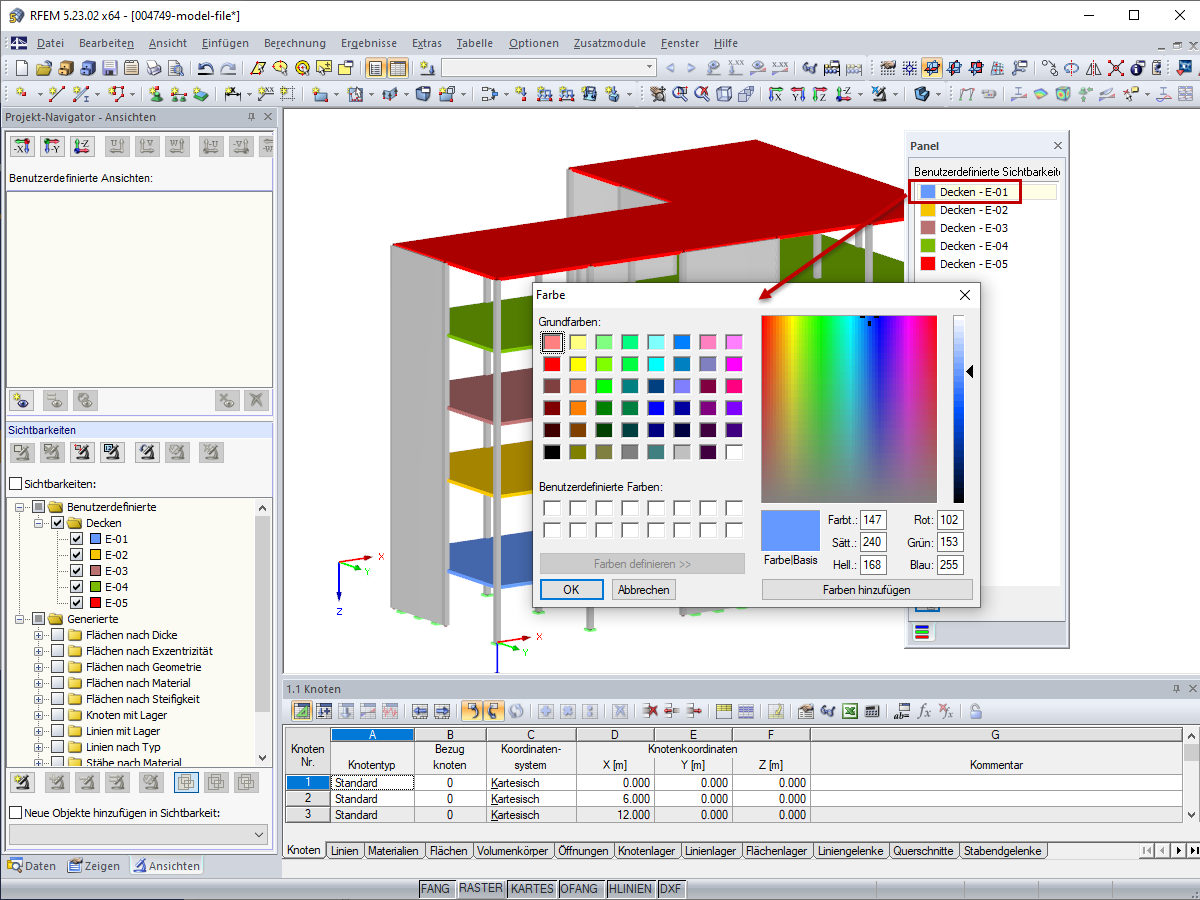
Task: Open a file with the folder icon
Action: [x=43, y=68]
